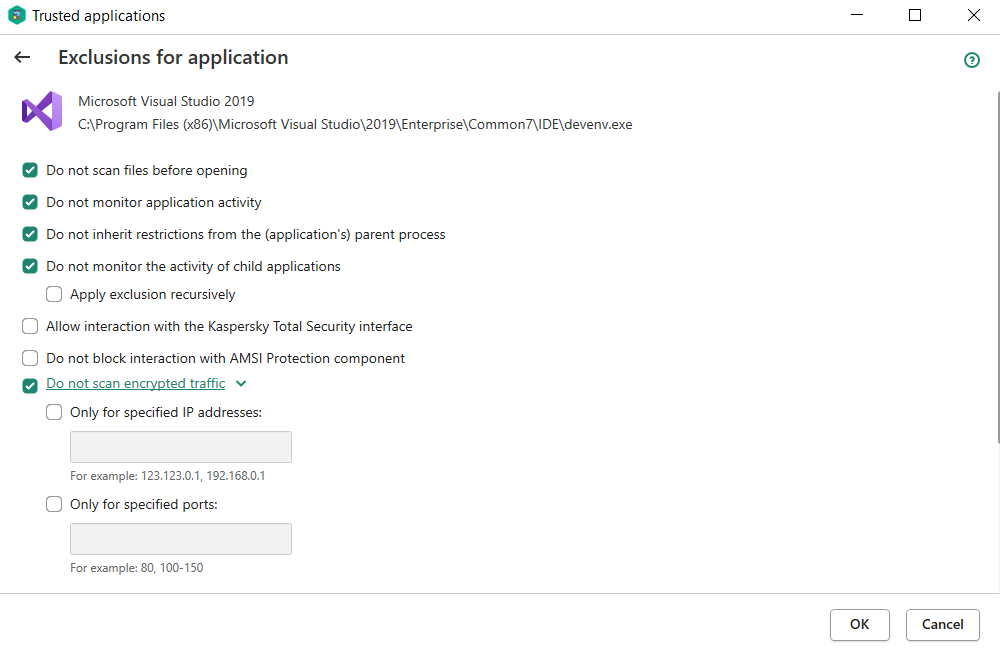Click the specified ports input field
The image size is (1000, 649).
pyautogui.click(x=181, y=539)
